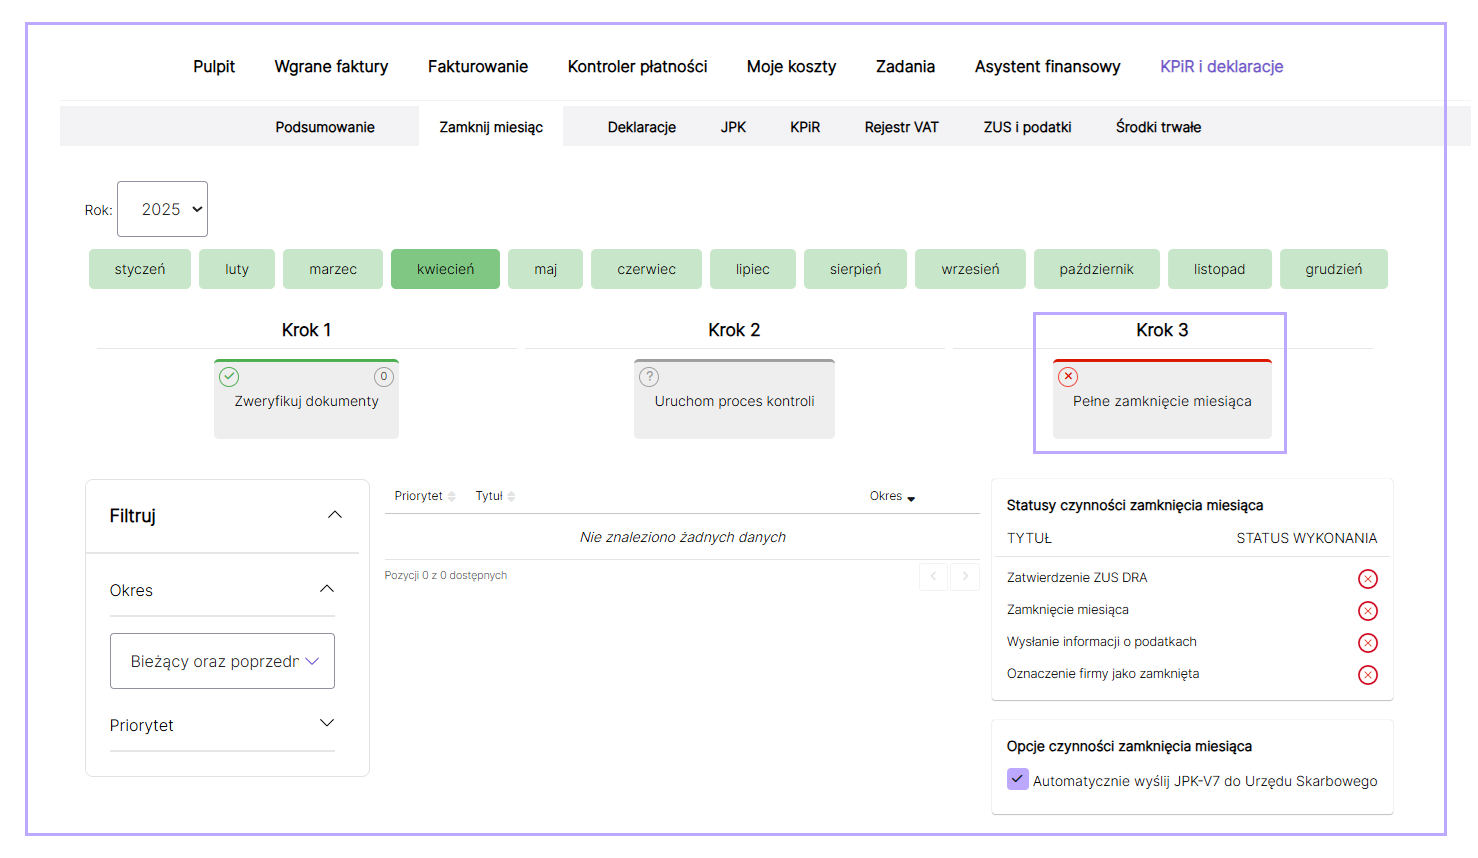Open Rejestr VAT tab
The height and width of the screenshot is (858, 1478).
[901, 127]
